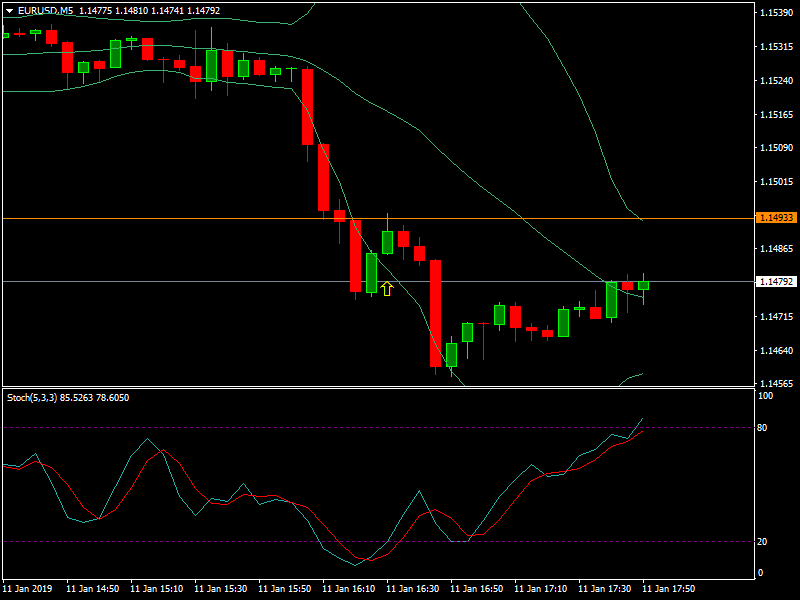Screen dimensions: 800x600
Task: Click the 11 Jan 17:10 time label
Action: point(541,589)
